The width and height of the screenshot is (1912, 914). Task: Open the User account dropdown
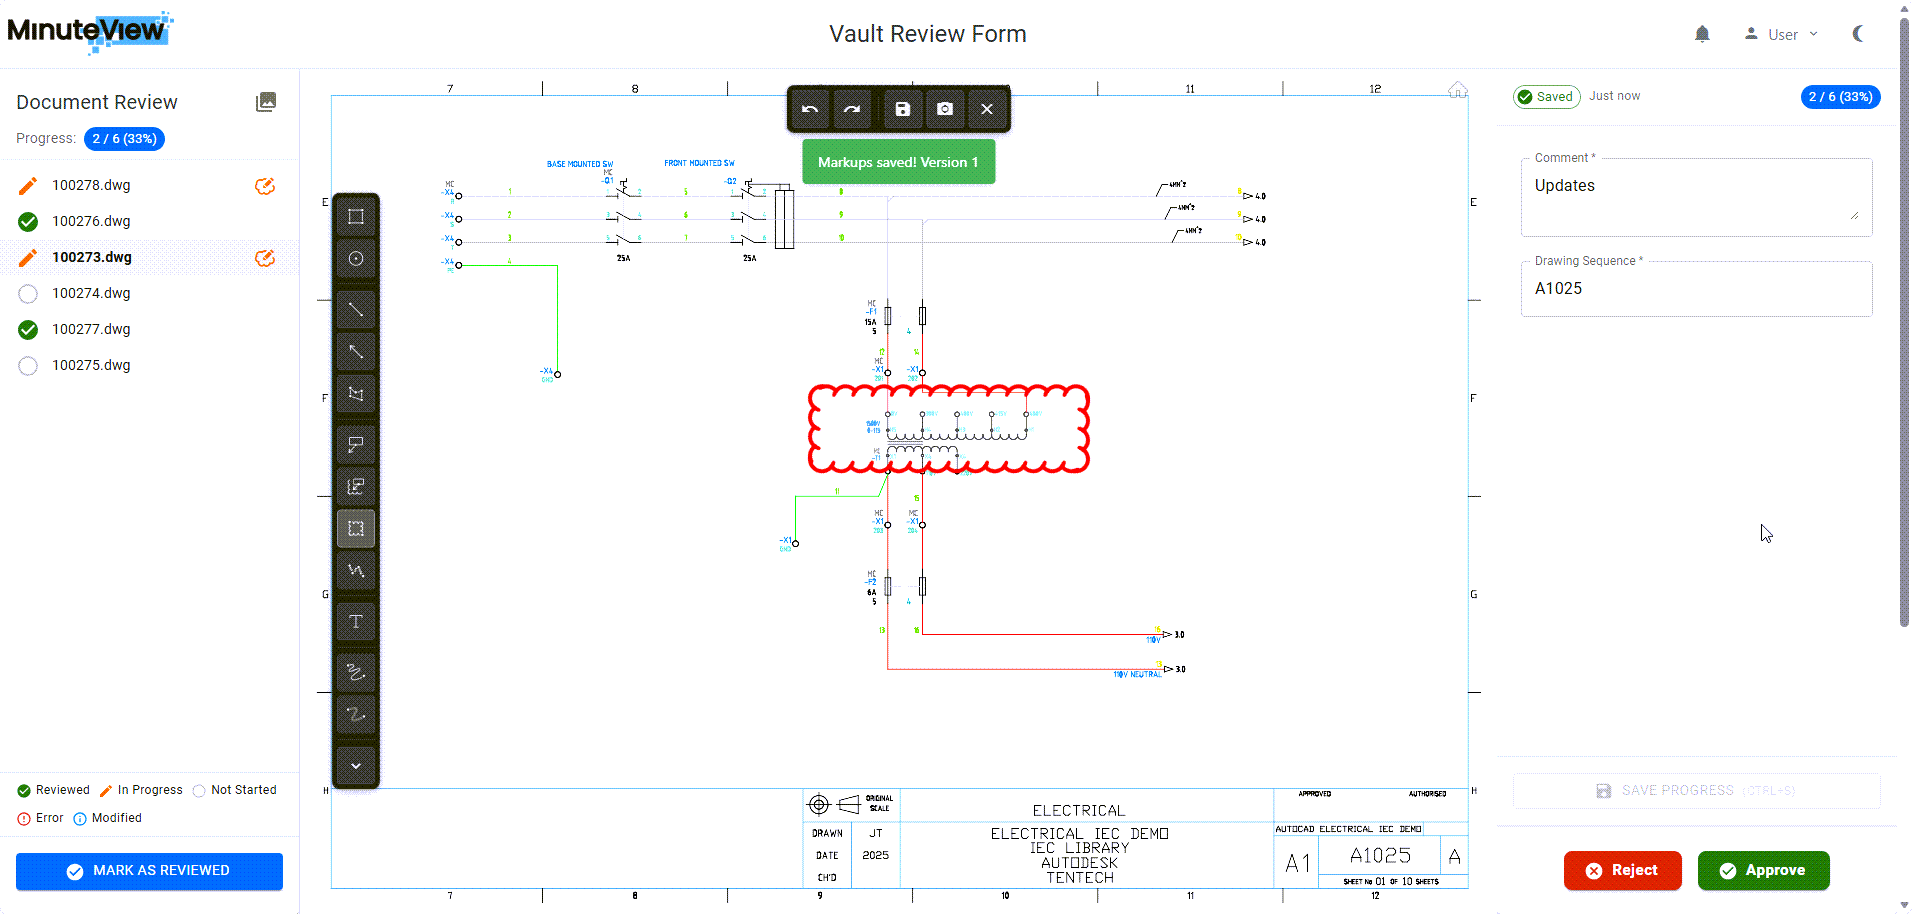[1783, 34]
